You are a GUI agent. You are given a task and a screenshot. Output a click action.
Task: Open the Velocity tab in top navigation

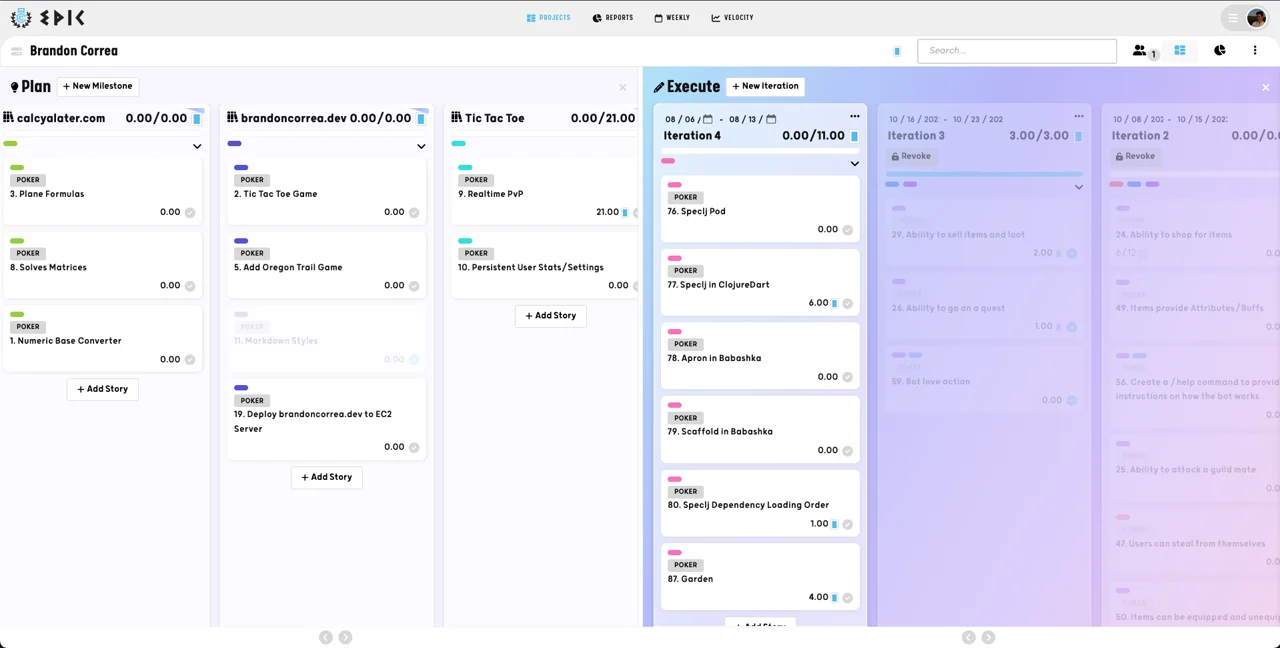[732, 18]
